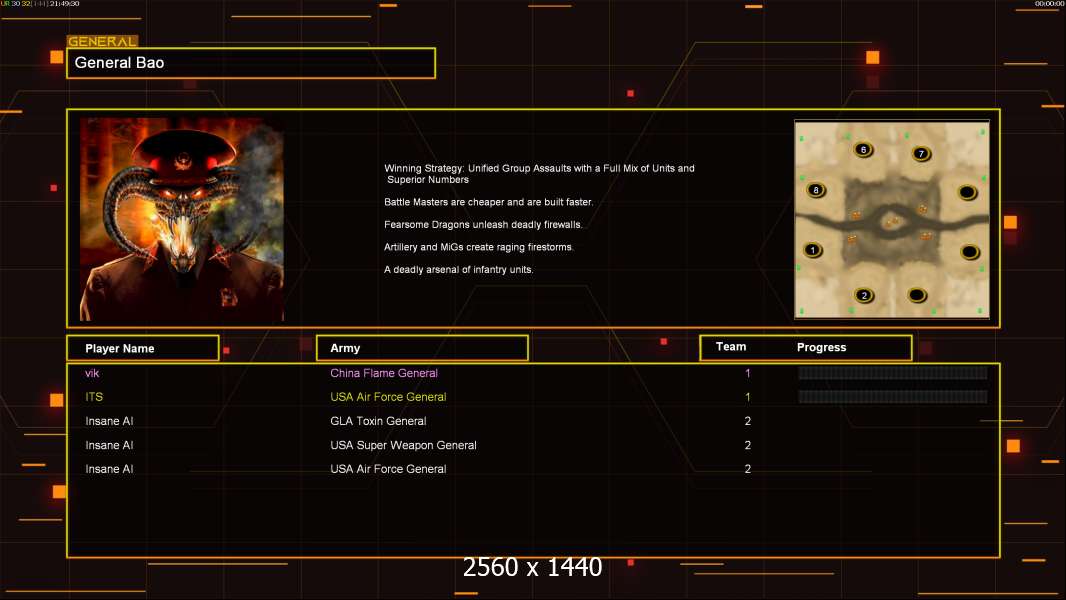Click start position 8 on the minimap
The height and width of the screenshot is (600, 1066).
click(816, 190)
